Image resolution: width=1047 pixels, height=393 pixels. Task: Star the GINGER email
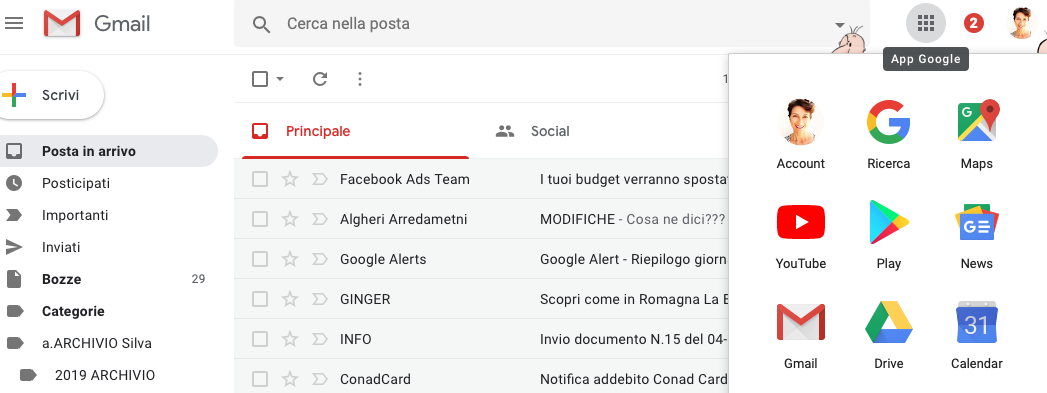click(290, 299)
